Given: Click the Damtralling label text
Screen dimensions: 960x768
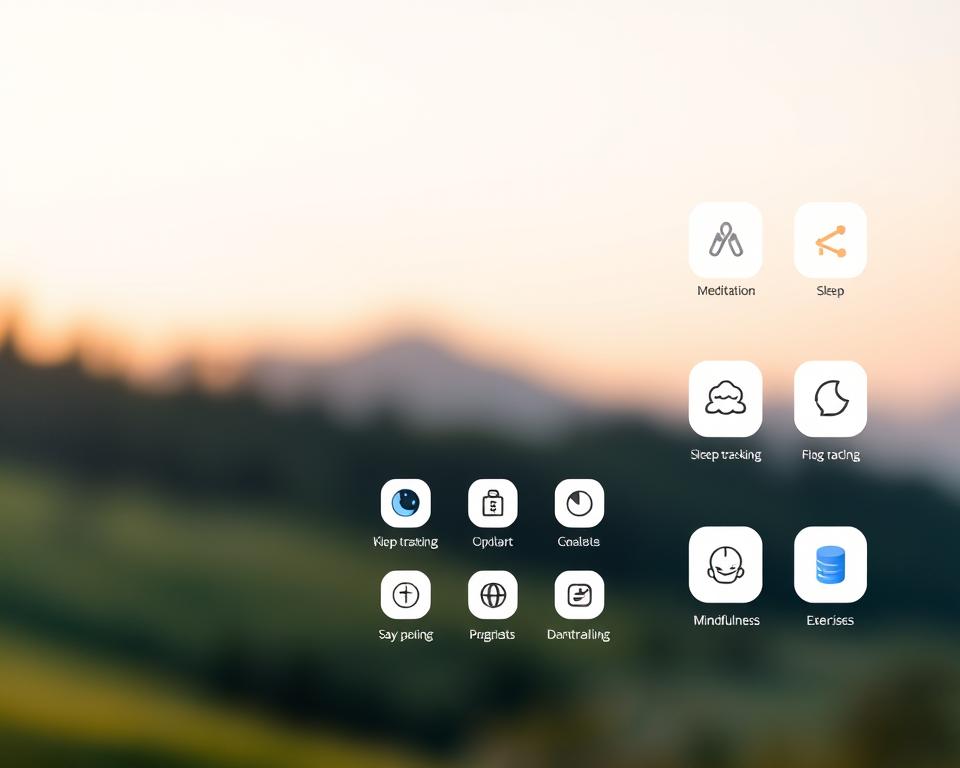Looking at the screenshot, I should coord(579,634).
